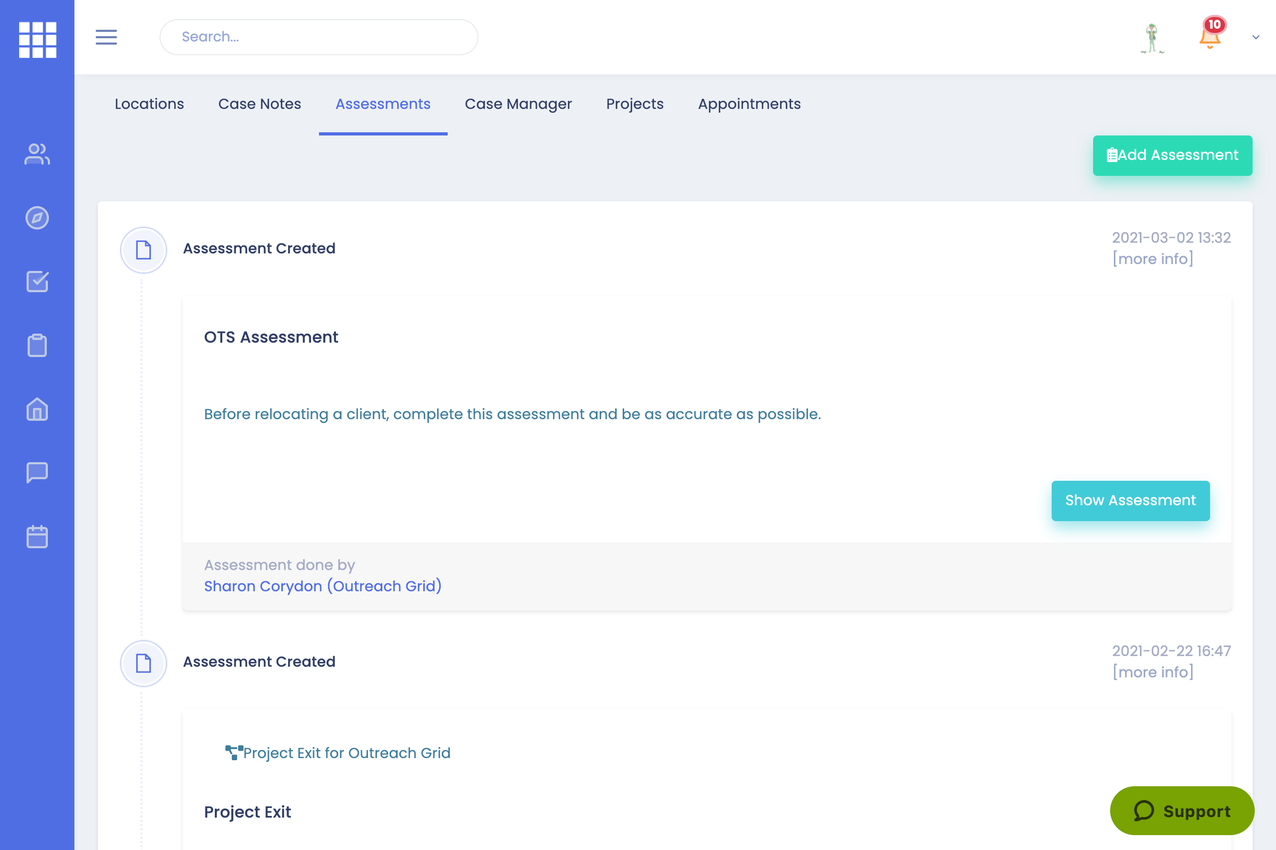
Task: Switch to the Case Notes tab
Action: coord(260,104)
